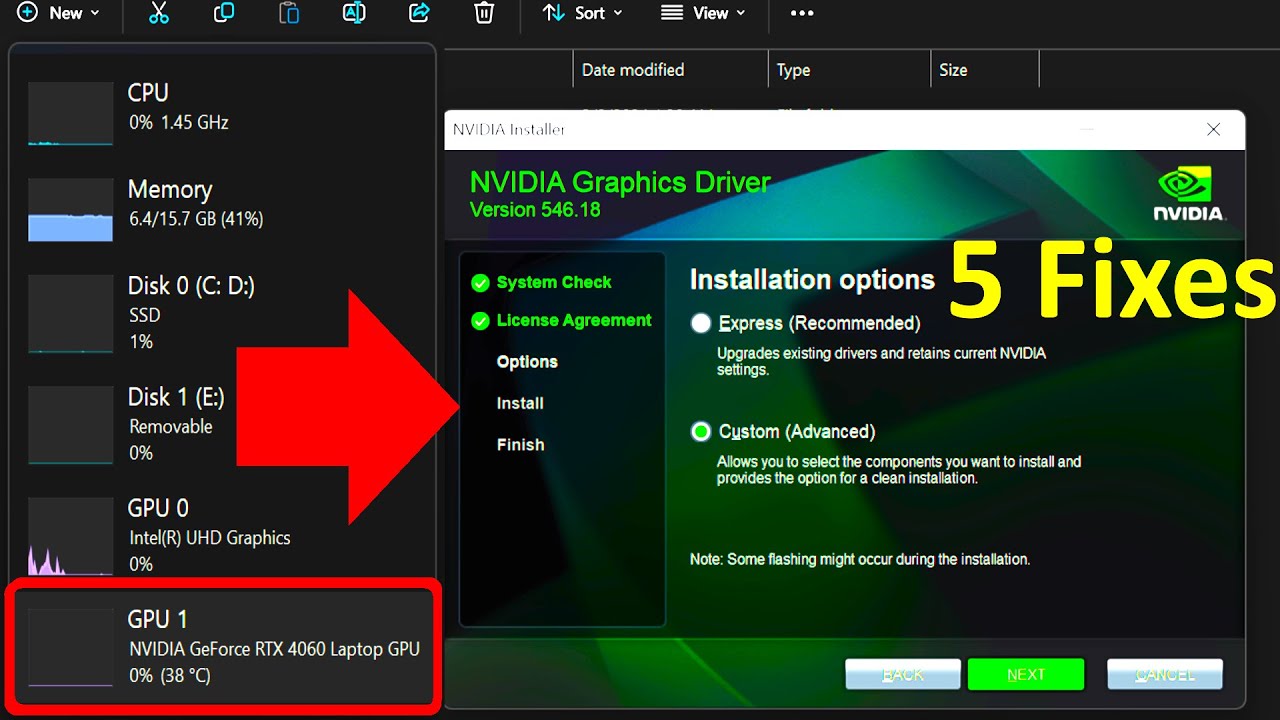This screenshot has height=720, width=1280.
Task: Click the CPU usage graph thumbnail
Action: 70,114
